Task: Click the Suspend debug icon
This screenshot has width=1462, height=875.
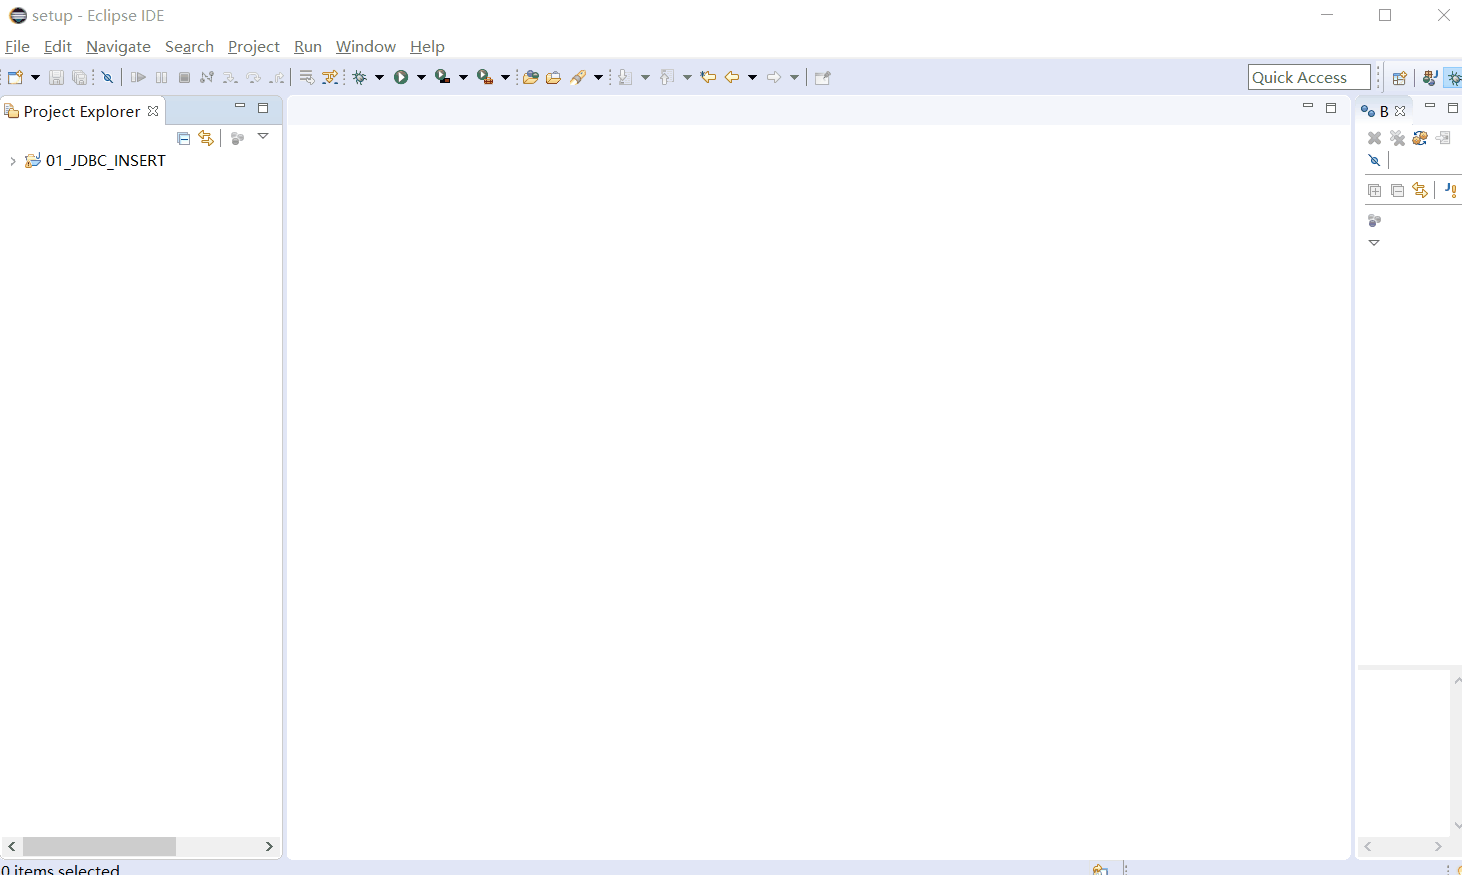Action: click(161, 77)
